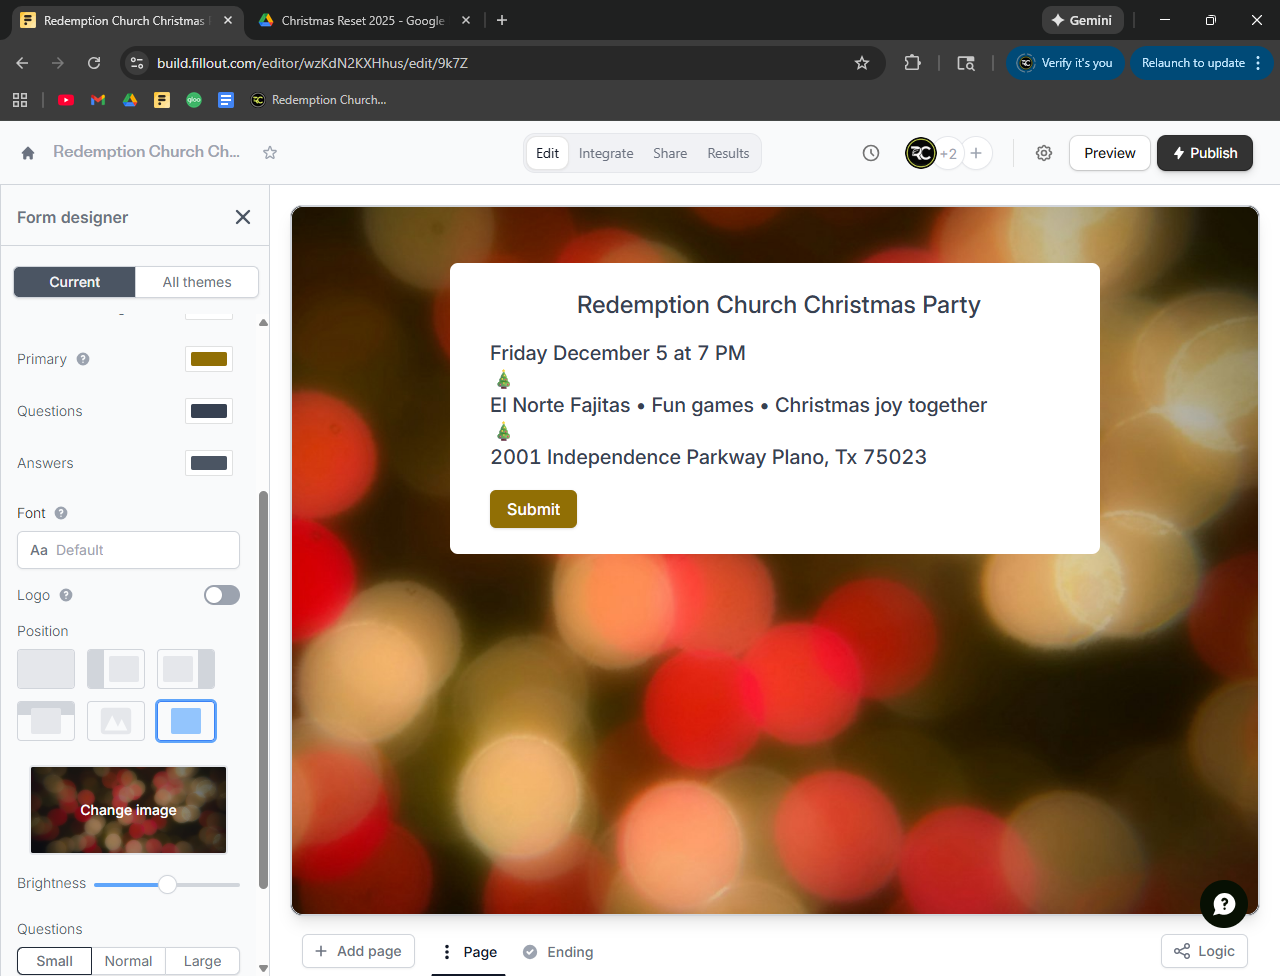Toggle the Logo switch on
The image size is (1280, 976).
[222, 595]
